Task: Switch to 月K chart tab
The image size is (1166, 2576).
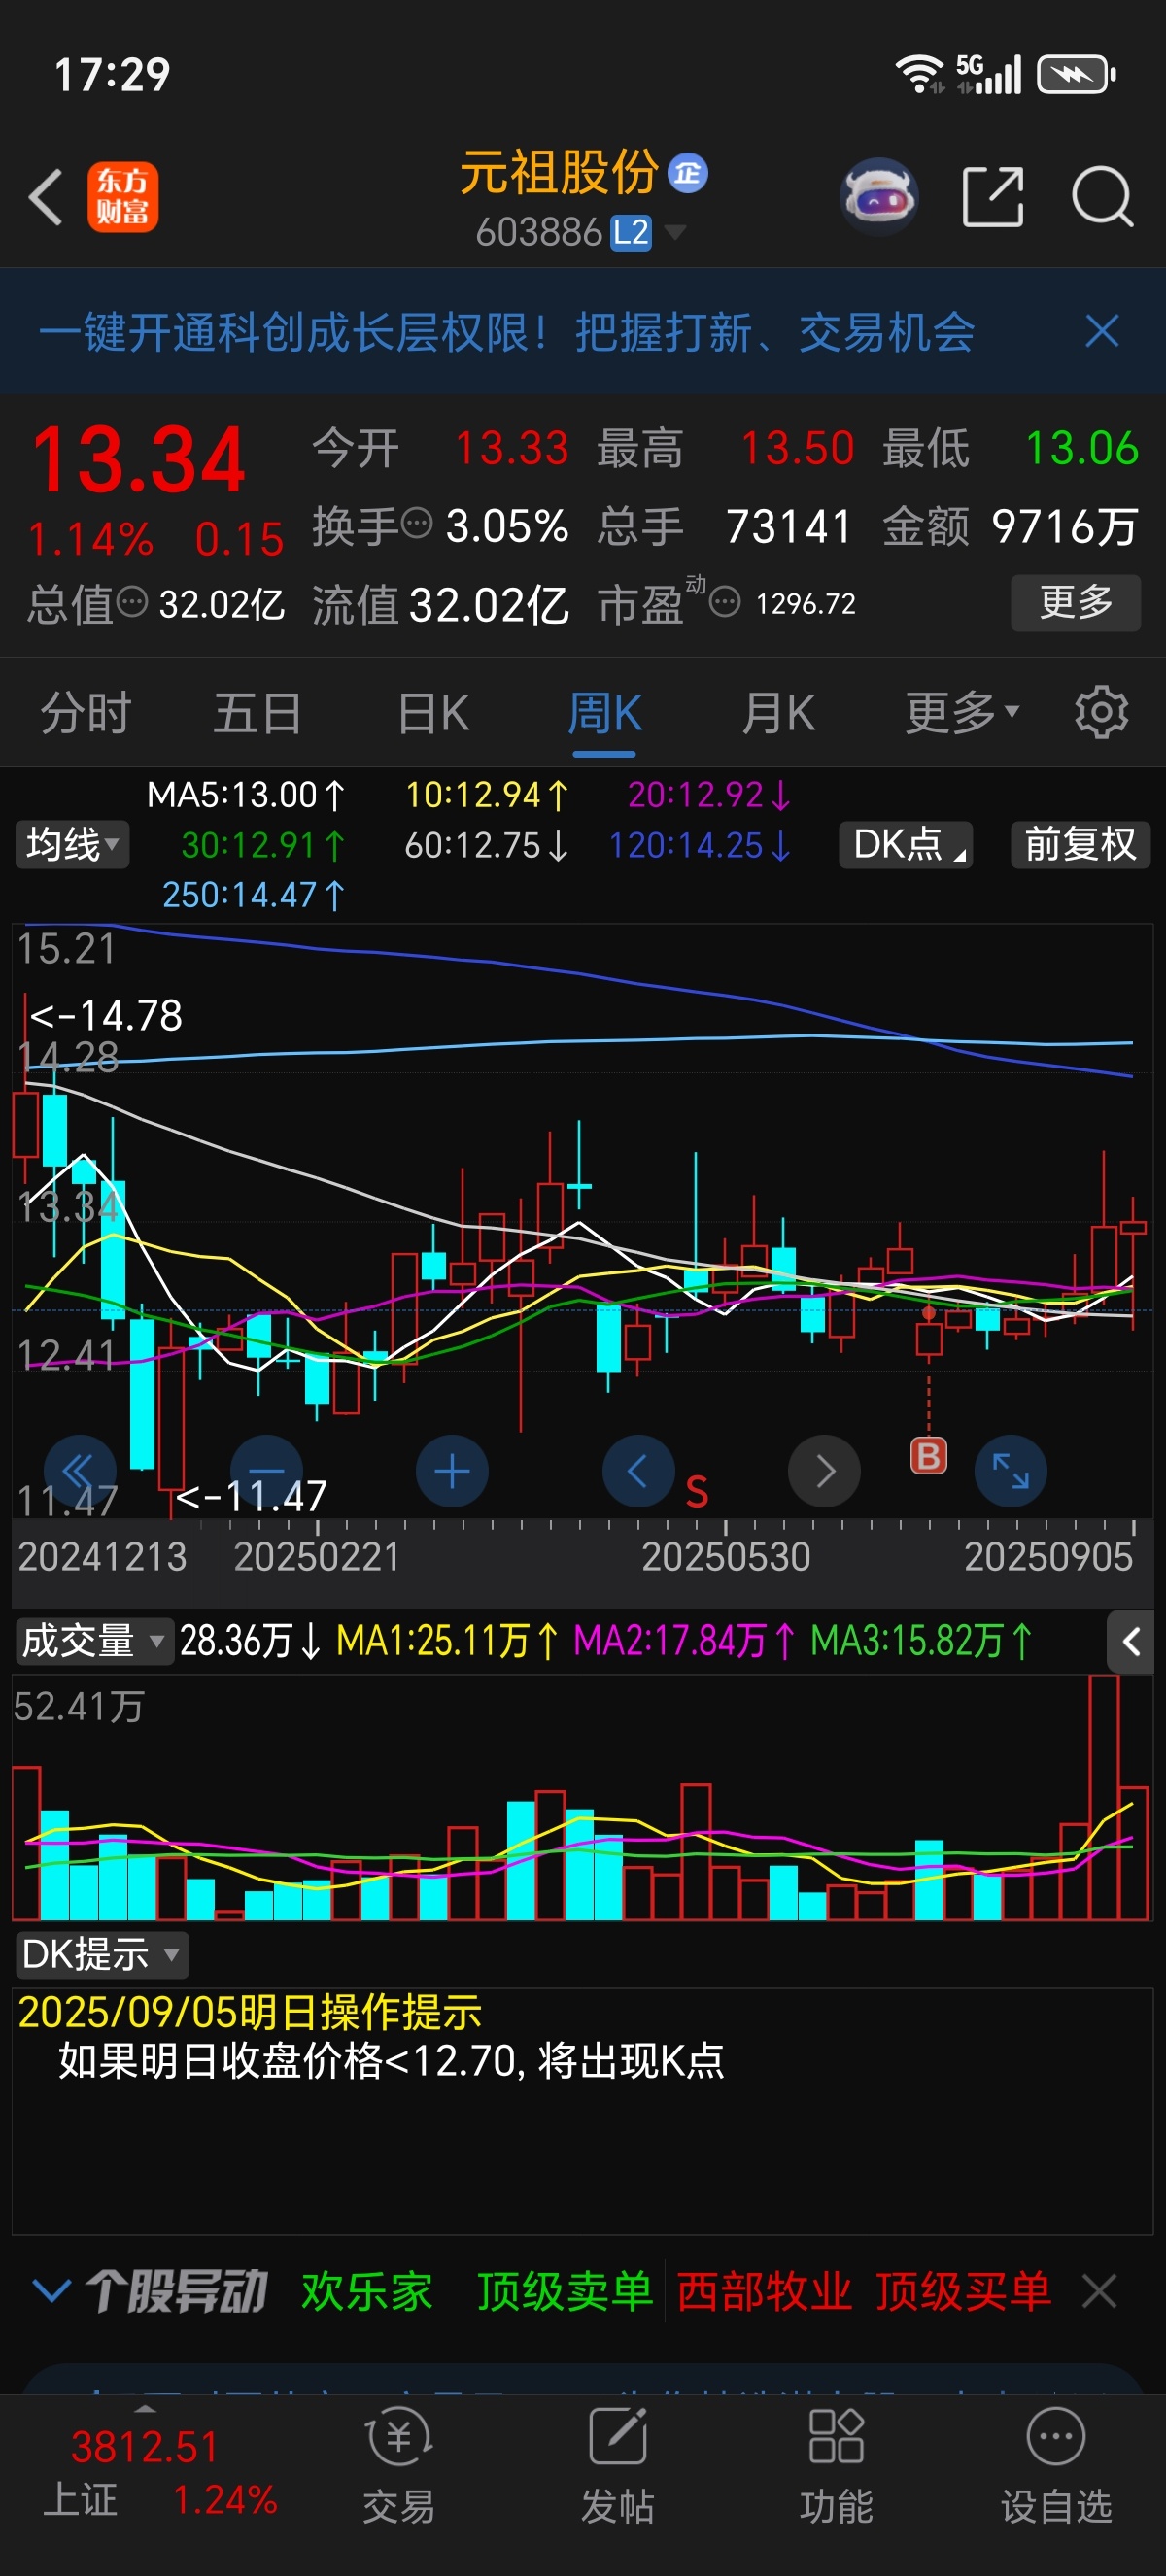Action: [x=778, y=714]
